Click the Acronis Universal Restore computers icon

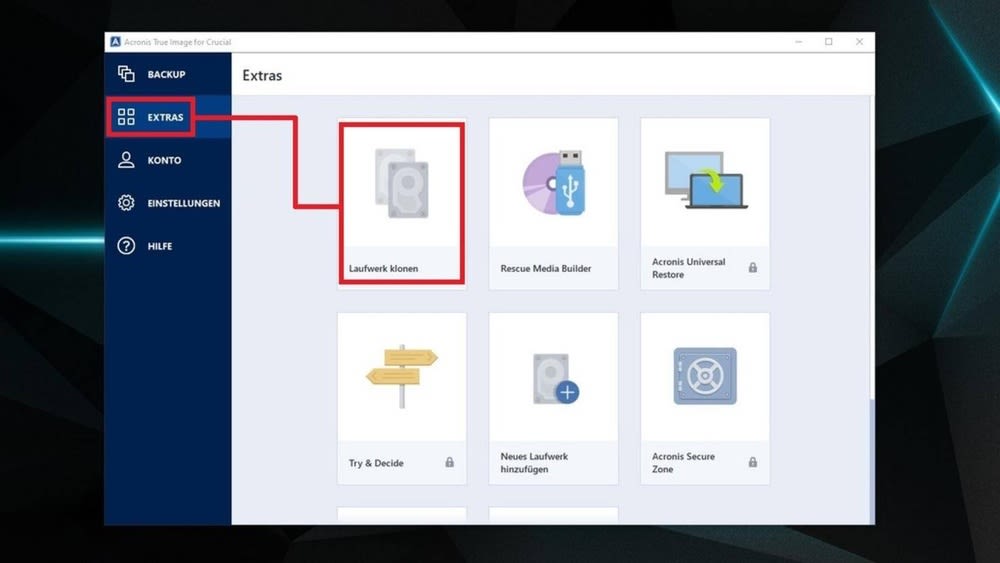pos(705,180)
